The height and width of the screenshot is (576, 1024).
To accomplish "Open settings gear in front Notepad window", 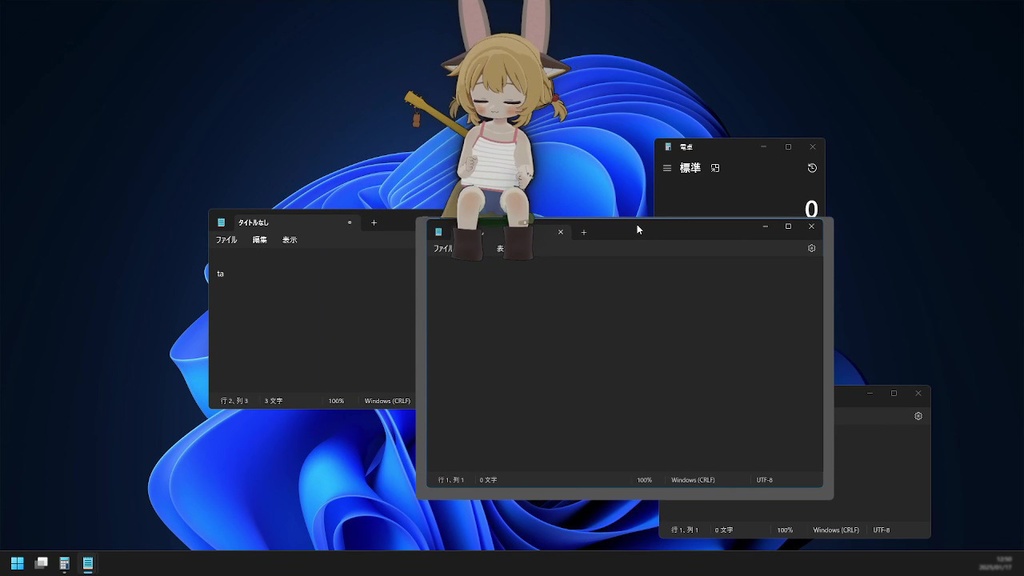I will (811, 248).
